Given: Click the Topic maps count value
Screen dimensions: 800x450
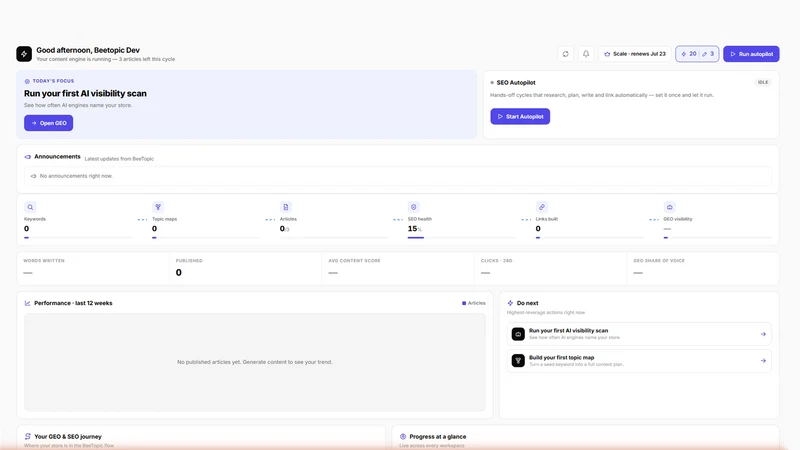Looking at the screenshot, I should click(155, 229).
